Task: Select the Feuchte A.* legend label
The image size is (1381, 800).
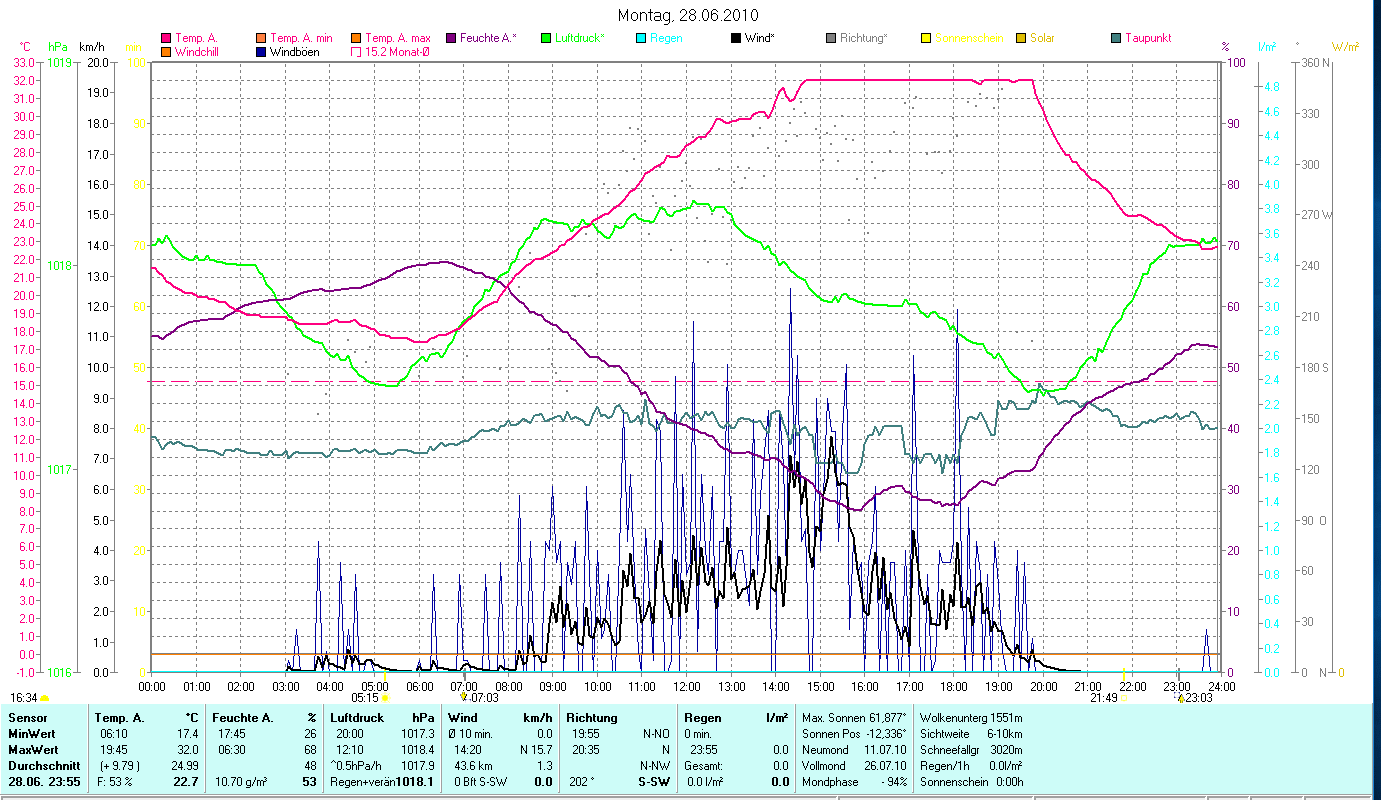Action: (488, 38)
